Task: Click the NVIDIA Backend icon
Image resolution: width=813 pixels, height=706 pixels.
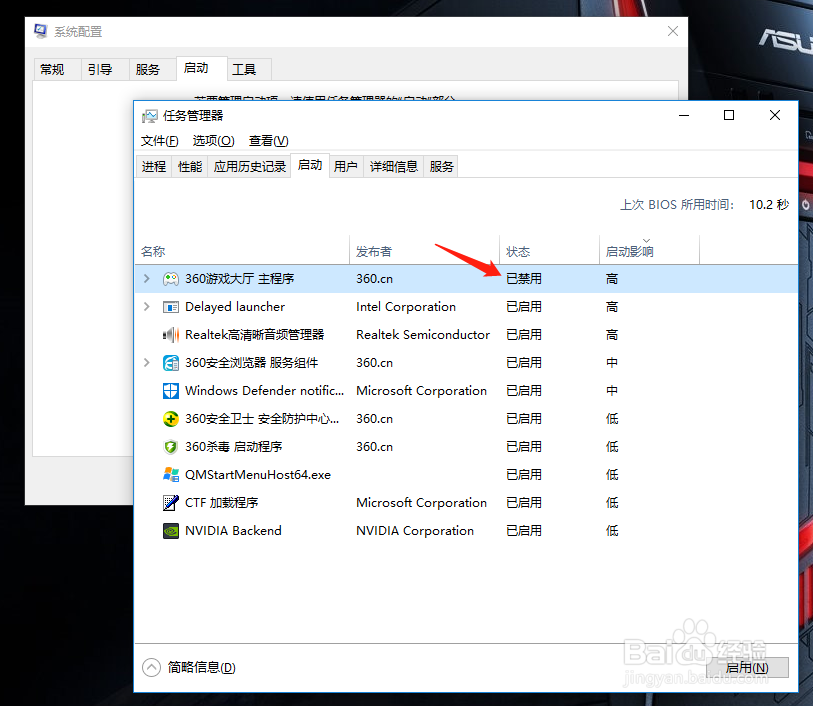Action: point(171,531)
